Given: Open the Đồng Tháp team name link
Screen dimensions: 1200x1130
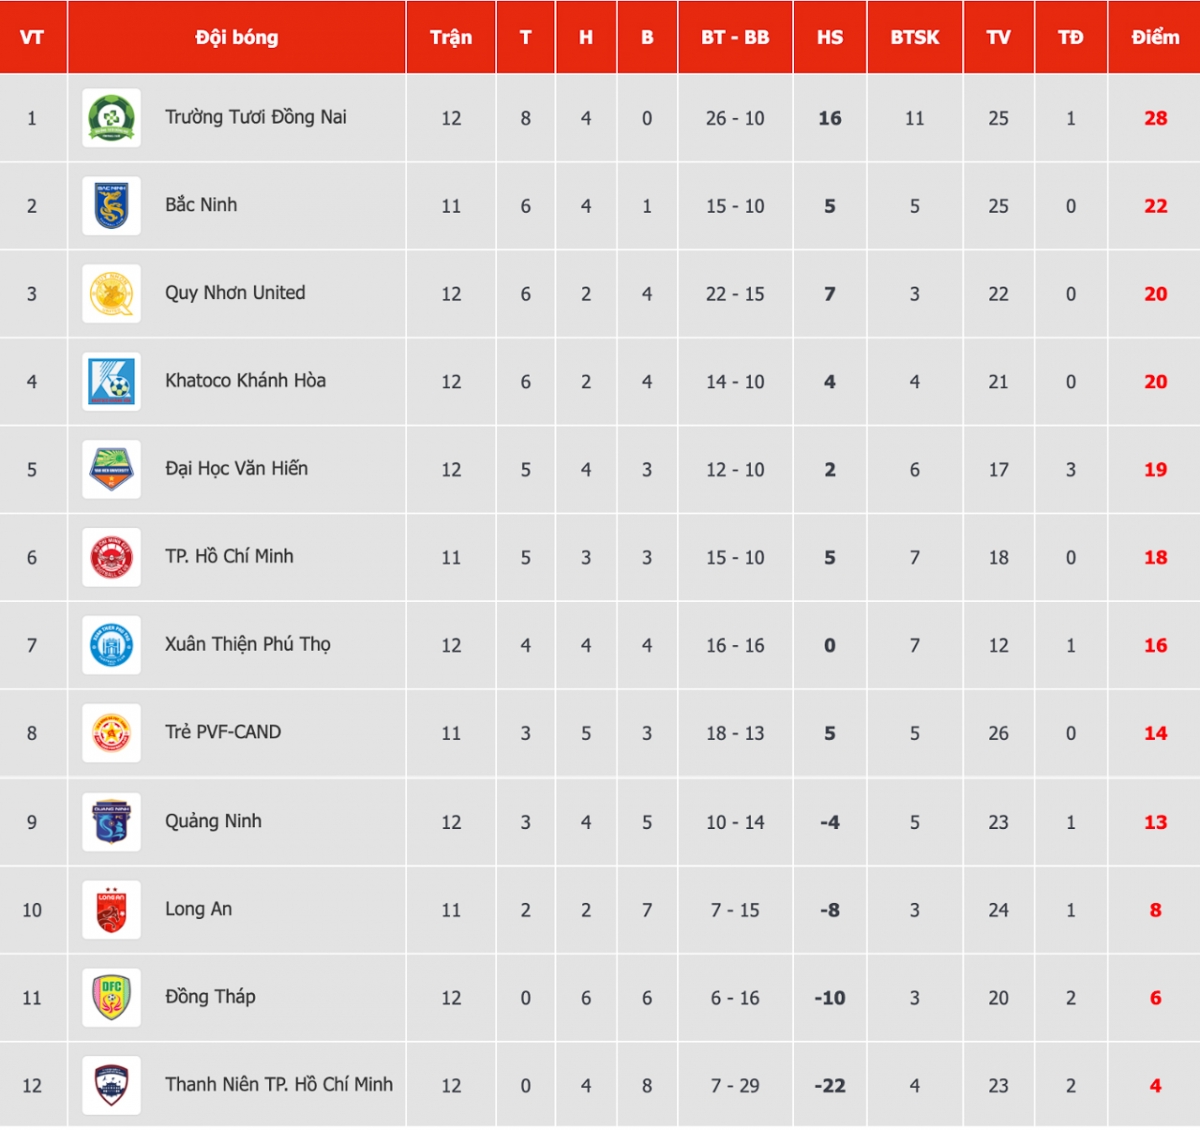Looking at the screenshot, I should tap(210, 997).
